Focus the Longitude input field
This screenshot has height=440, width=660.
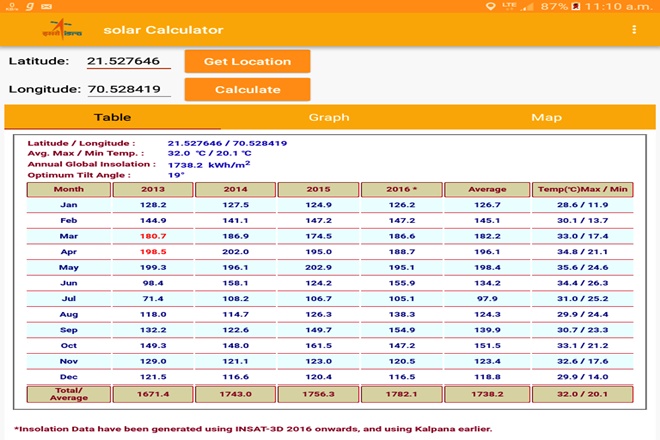[x=128, y=90]
